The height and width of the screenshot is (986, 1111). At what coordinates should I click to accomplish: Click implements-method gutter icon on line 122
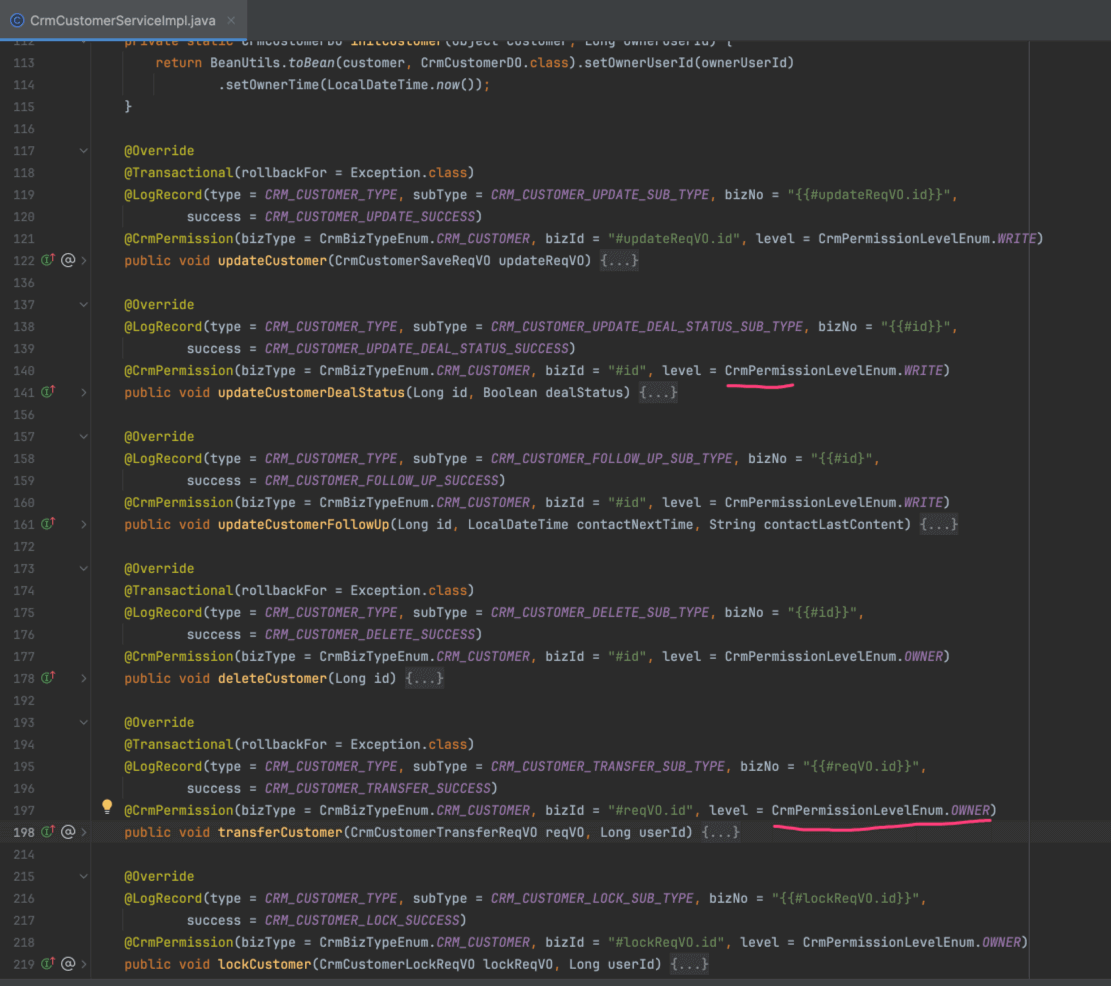click(x=47, y=261)
